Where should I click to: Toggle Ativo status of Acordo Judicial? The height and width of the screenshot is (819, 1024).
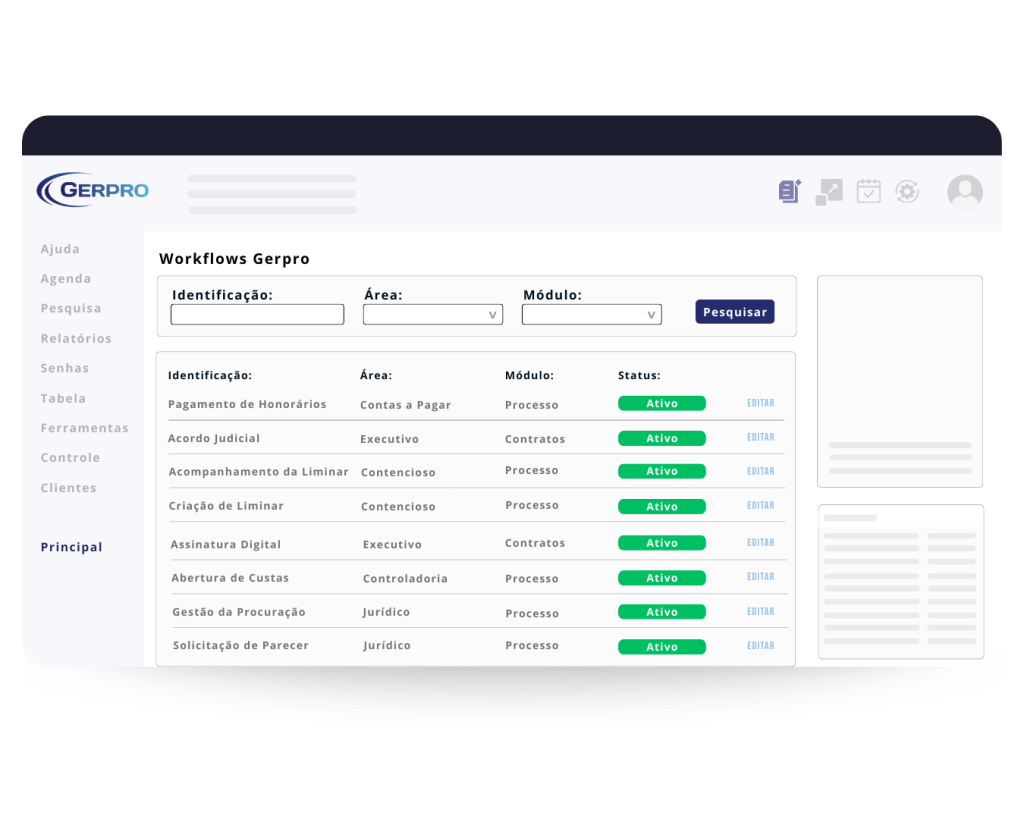(661, 438)
